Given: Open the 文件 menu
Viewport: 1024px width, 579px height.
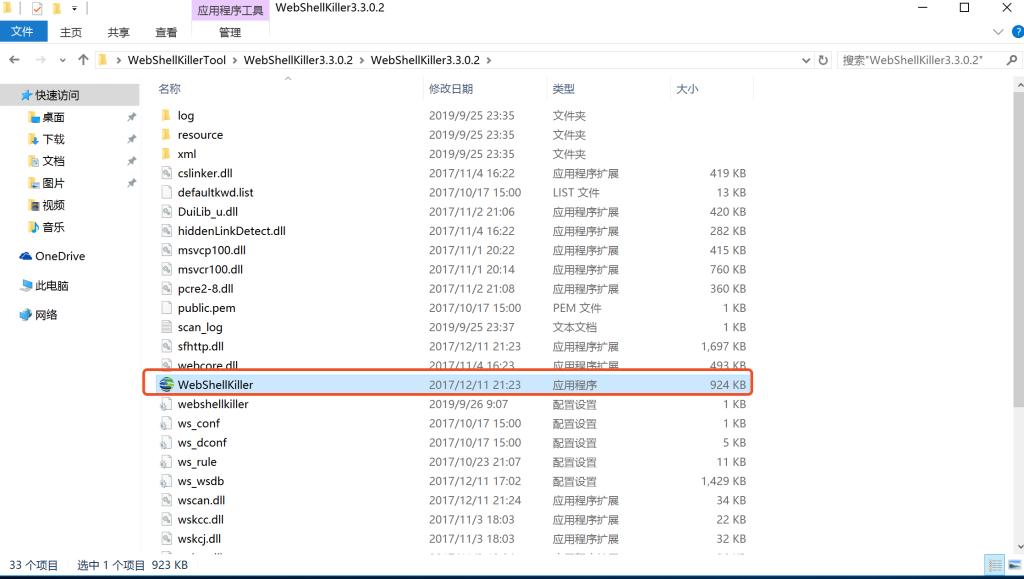Looking at the screenshot, I should pos(22,32).
